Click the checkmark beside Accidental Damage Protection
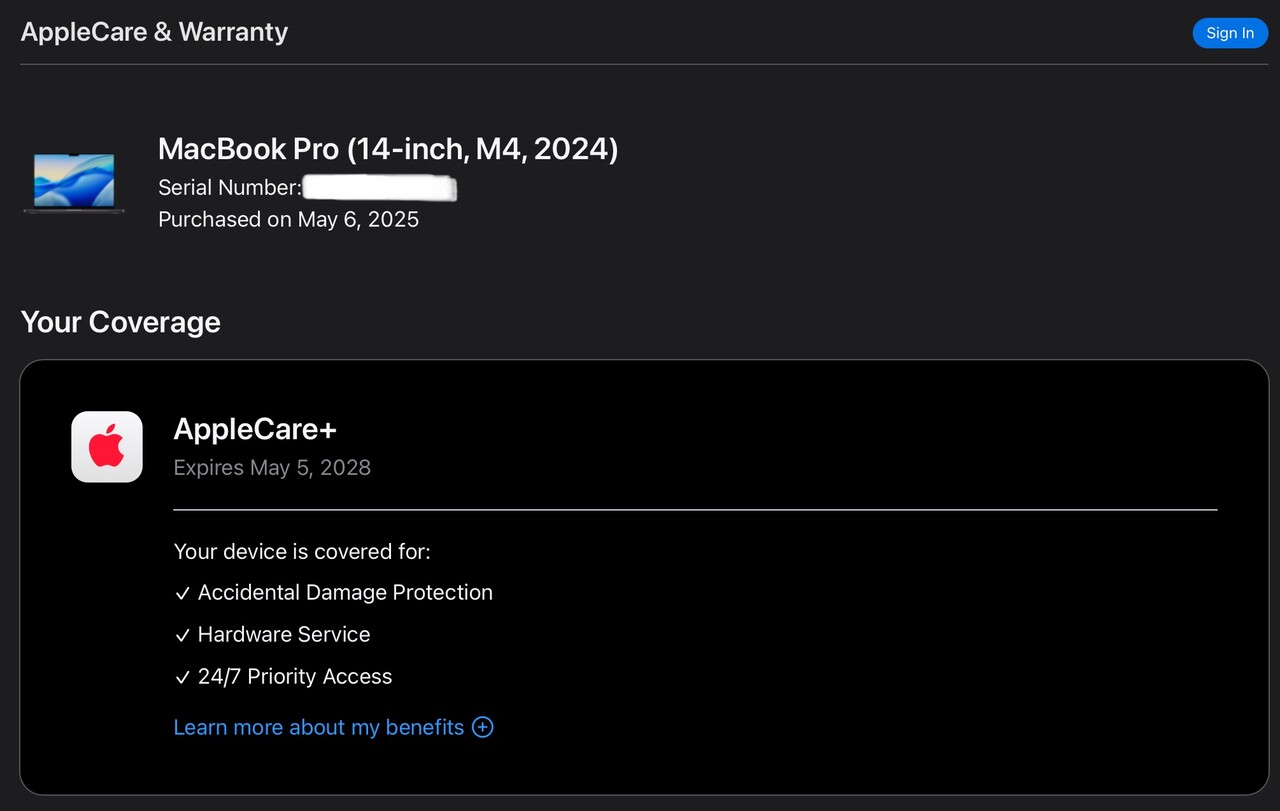This screenshot has width=1280, height=811. coord(182,594)
